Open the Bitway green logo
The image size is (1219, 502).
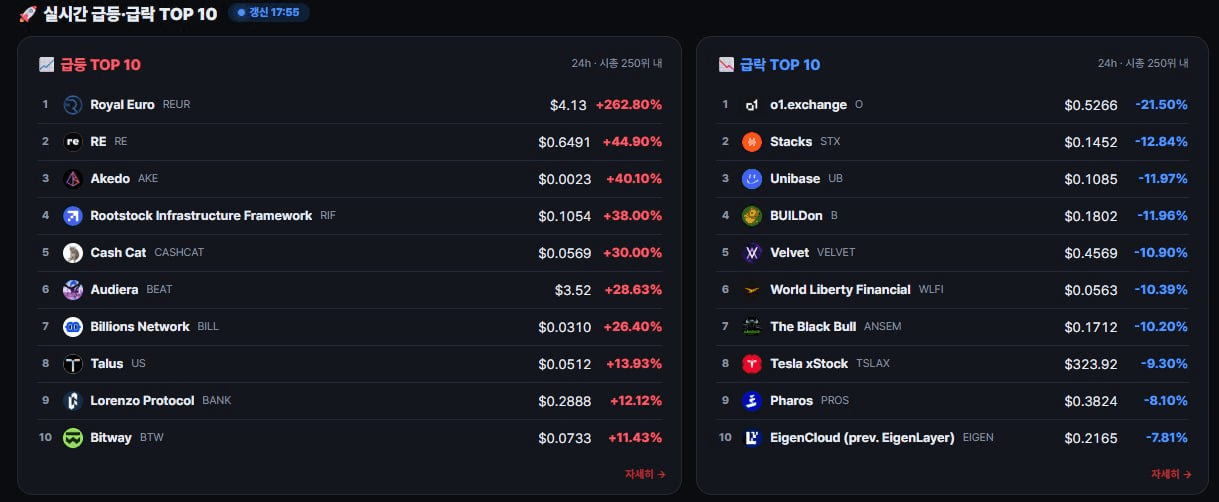click(x=73, y=438)
